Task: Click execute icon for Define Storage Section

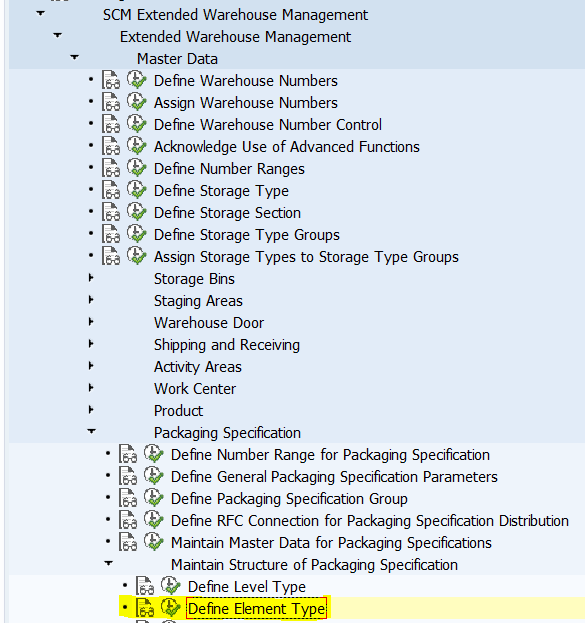Action: pyautogui.click(x=137, y=212)
